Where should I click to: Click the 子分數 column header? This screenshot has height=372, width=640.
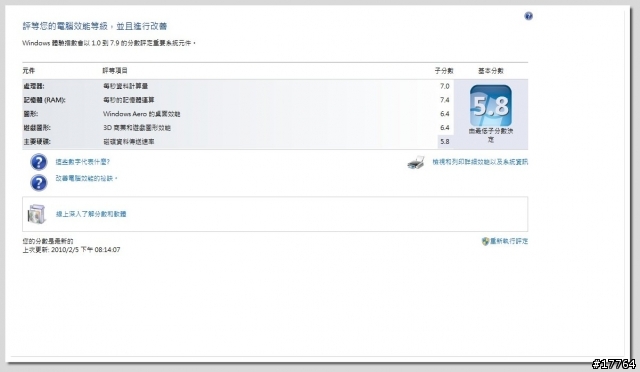444,71
